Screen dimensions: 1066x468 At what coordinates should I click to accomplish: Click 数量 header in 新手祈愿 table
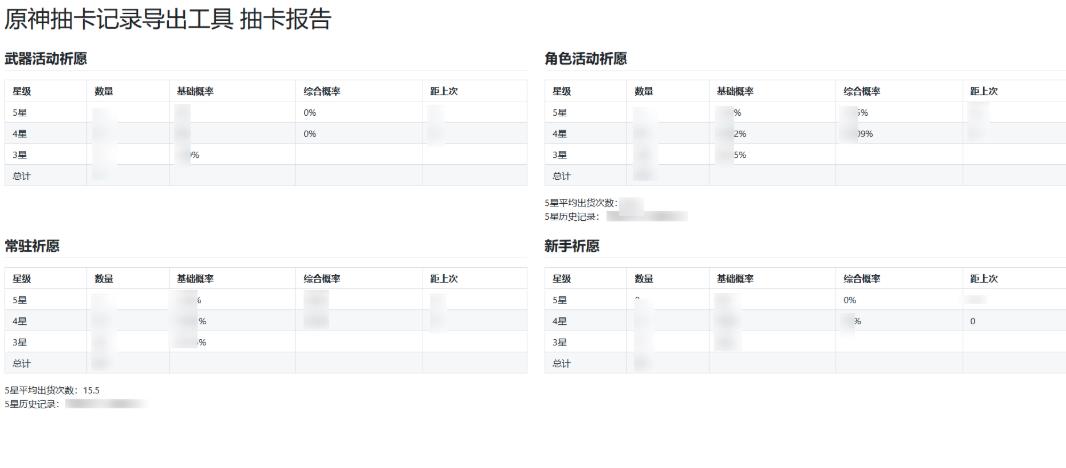point(644,279)
